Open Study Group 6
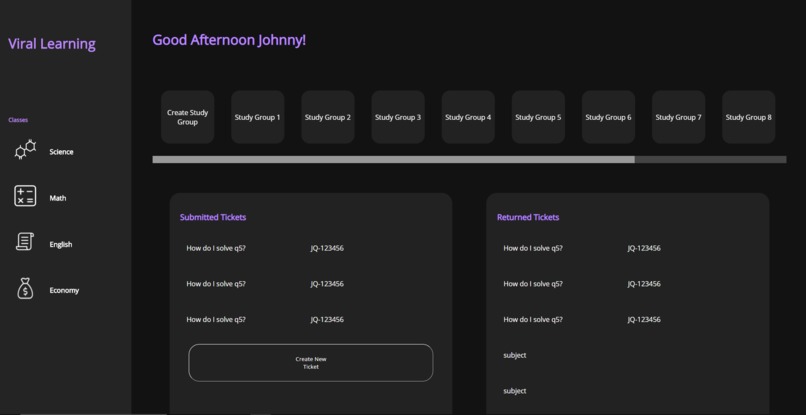Viewport: 806px width, 415px height. 609,117
